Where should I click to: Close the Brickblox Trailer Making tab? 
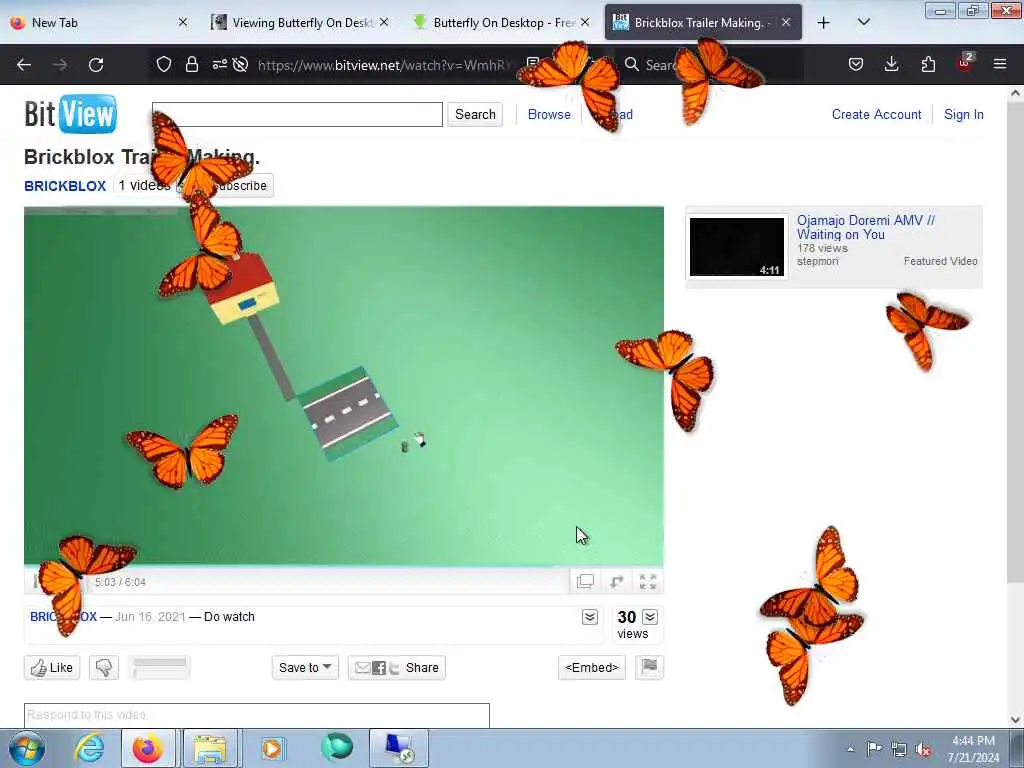786,22
